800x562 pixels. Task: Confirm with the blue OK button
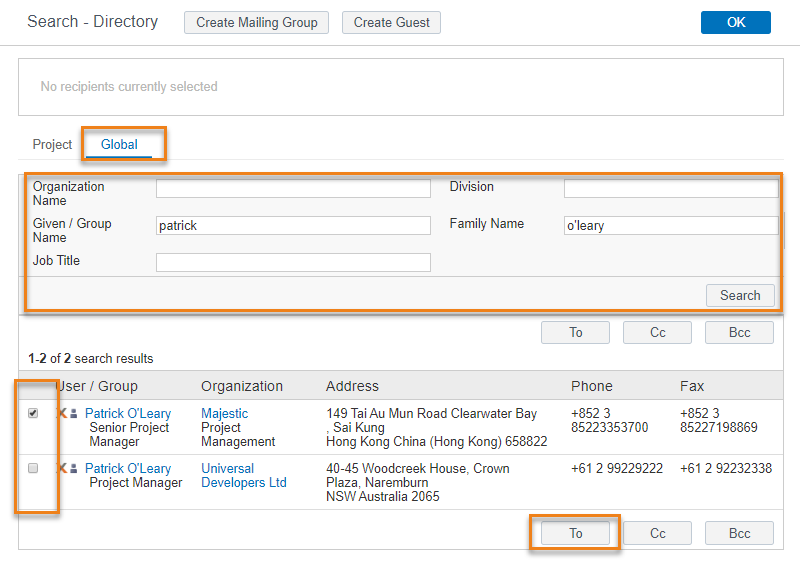[x=735, y=23]
